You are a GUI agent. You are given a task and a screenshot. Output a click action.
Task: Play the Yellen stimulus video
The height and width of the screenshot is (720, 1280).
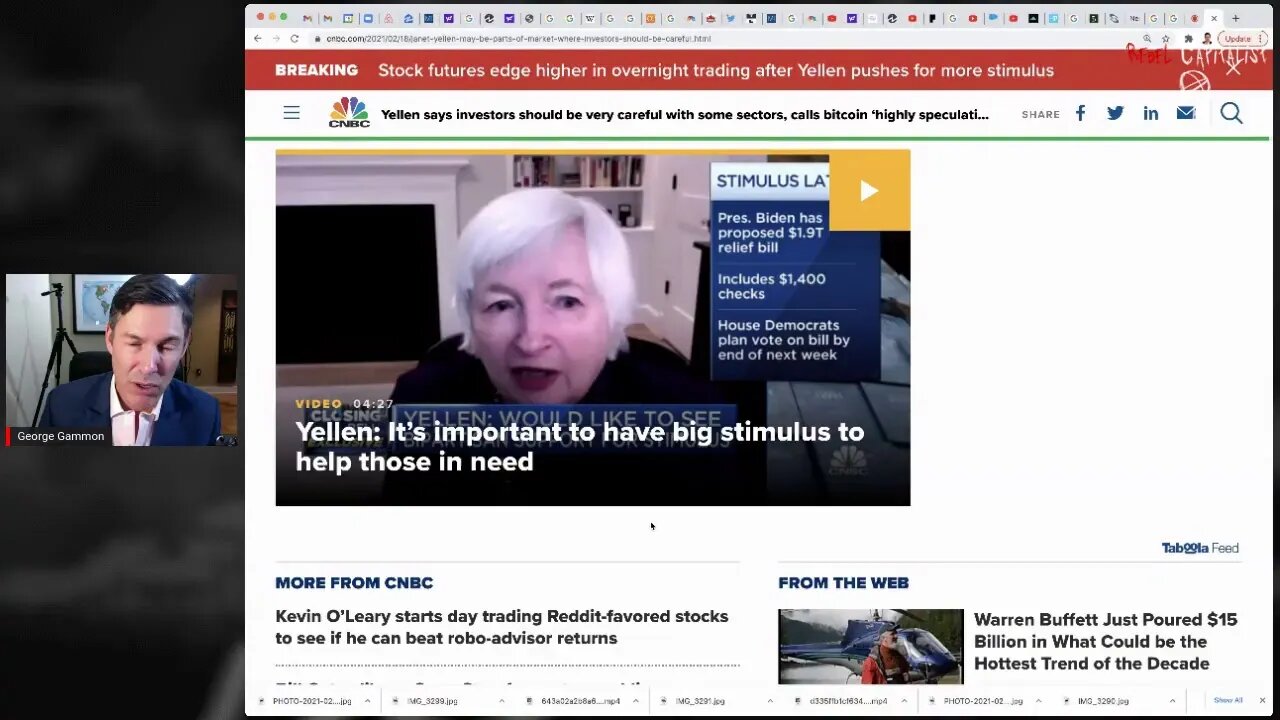click(x=869, y=190)
